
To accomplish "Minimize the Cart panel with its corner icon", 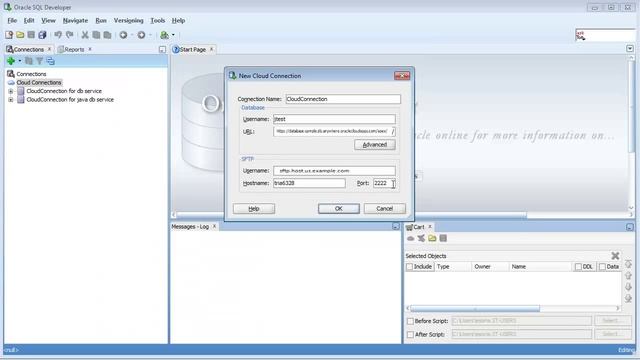I will pos(630,227).
